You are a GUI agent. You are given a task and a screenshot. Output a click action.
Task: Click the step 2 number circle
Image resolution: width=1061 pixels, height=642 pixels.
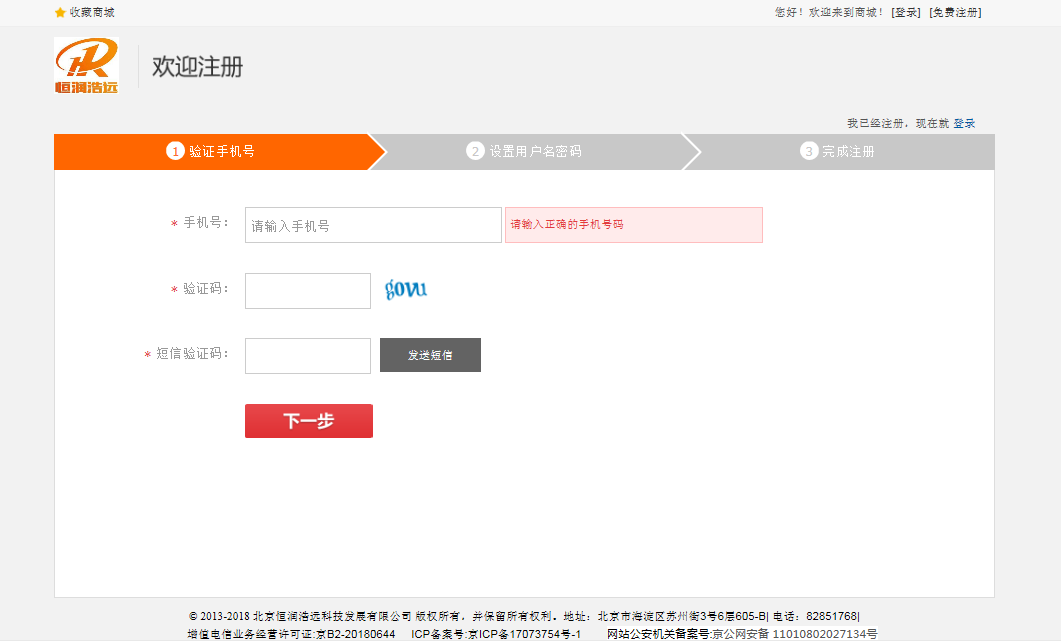475,151
